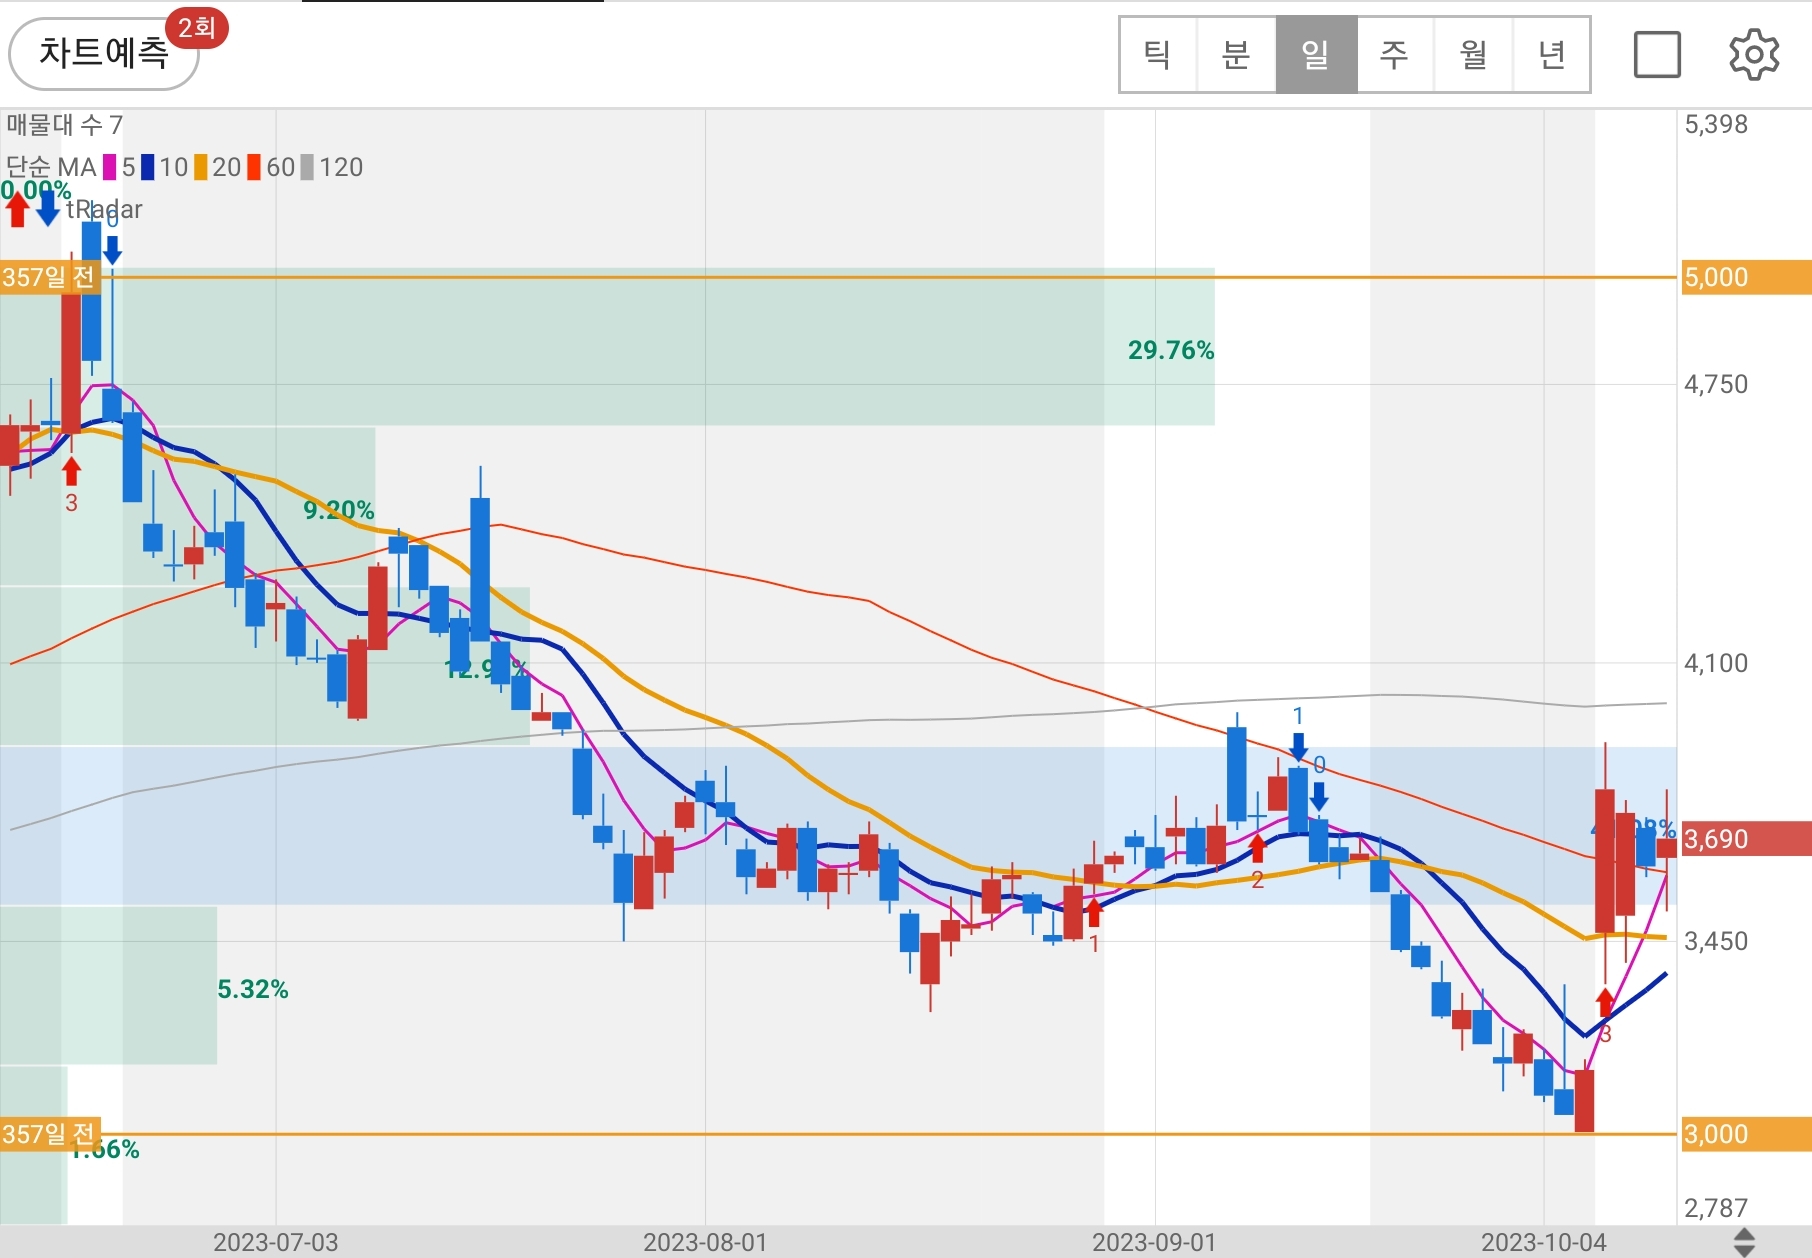This screenshot has height=1258, width=1812.
Task: Click the red 3,690 current price tag
Action: (1745, 838)
